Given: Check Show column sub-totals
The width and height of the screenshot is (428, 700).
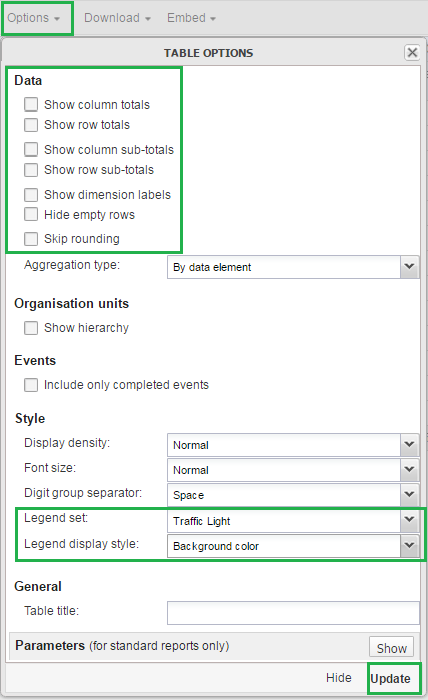Looking at the screenshot, I should [31, 150].
